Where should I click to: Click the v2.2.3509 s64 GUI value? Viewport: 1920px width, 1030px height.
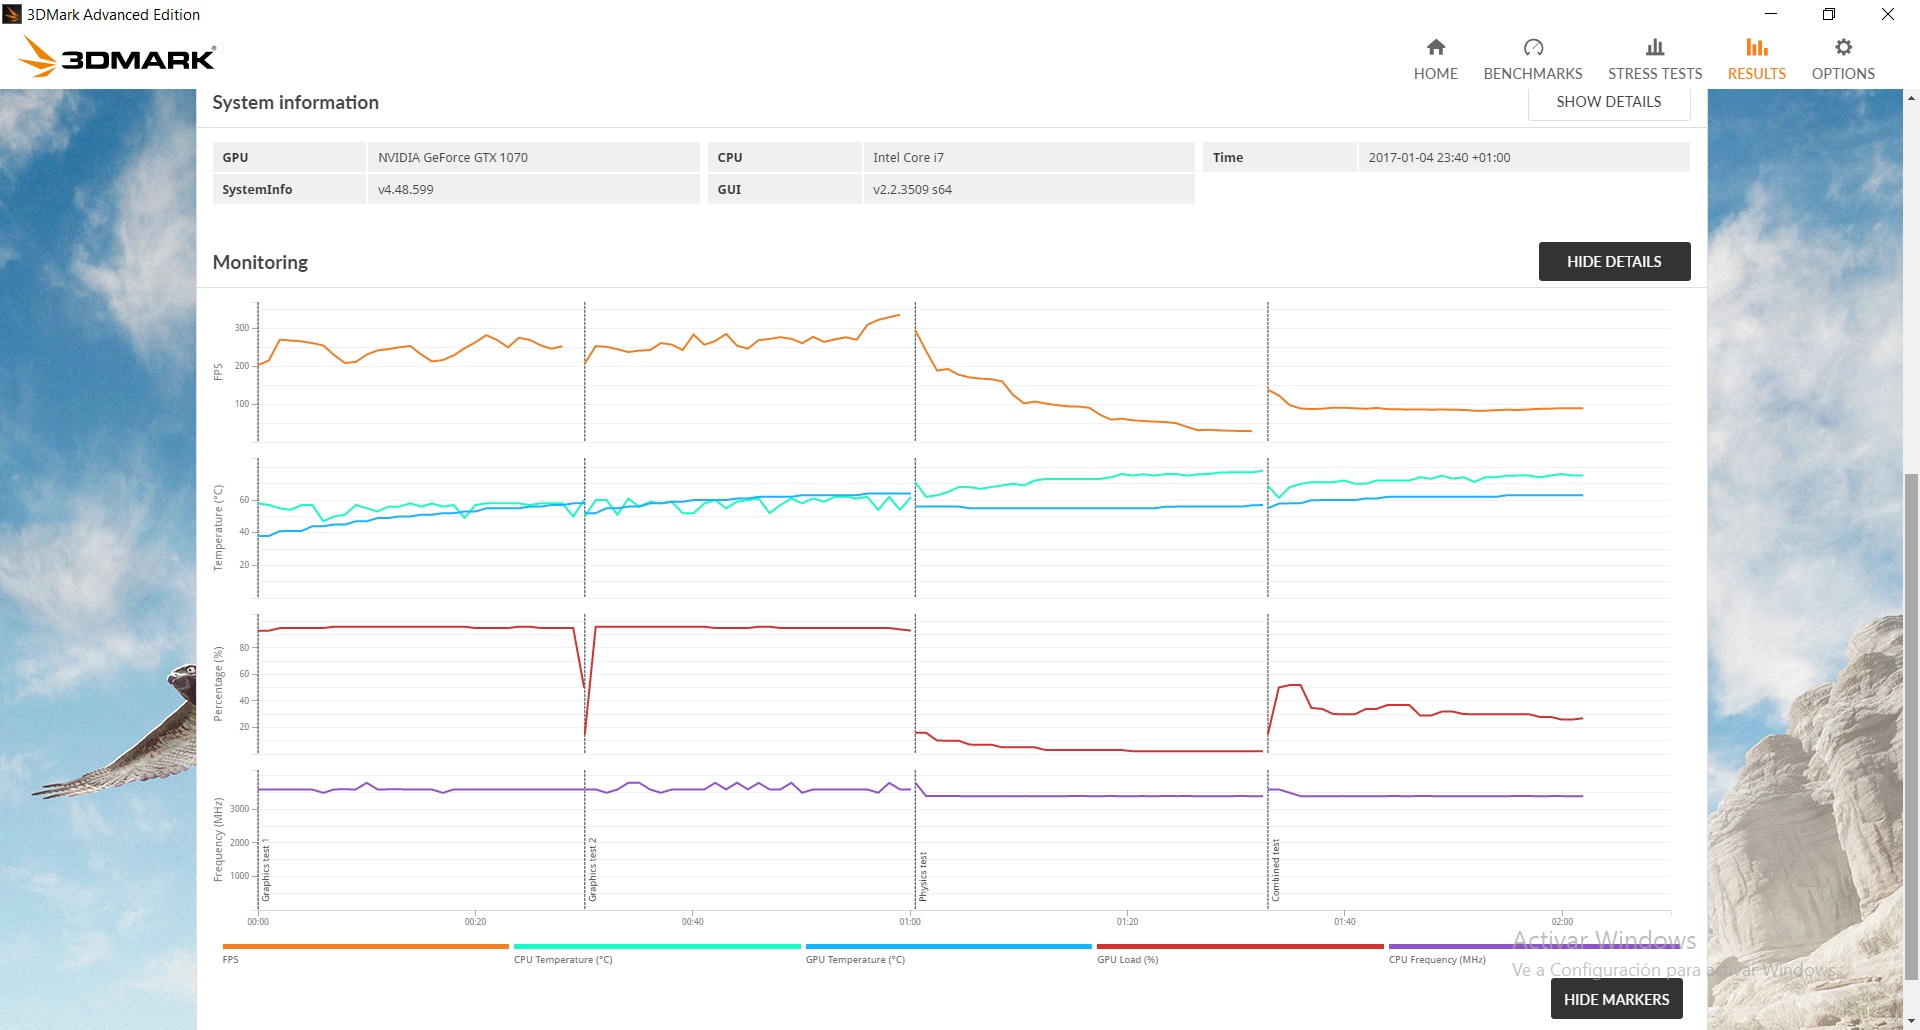tap(912, 189)
